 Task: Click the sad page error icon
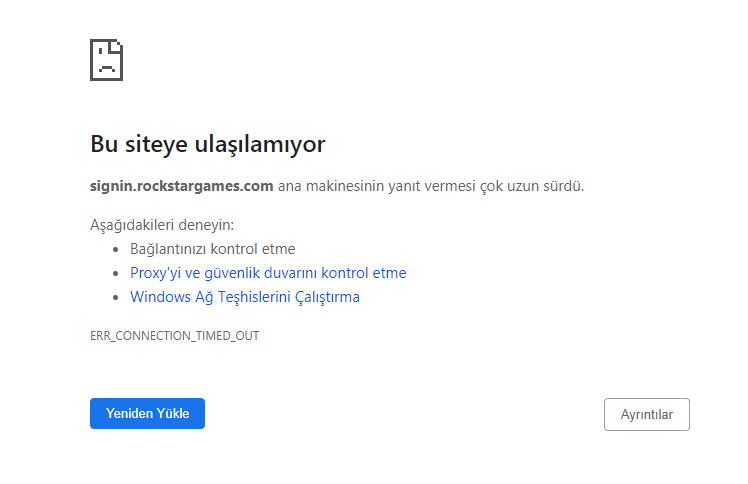click(x=106, y=60)
